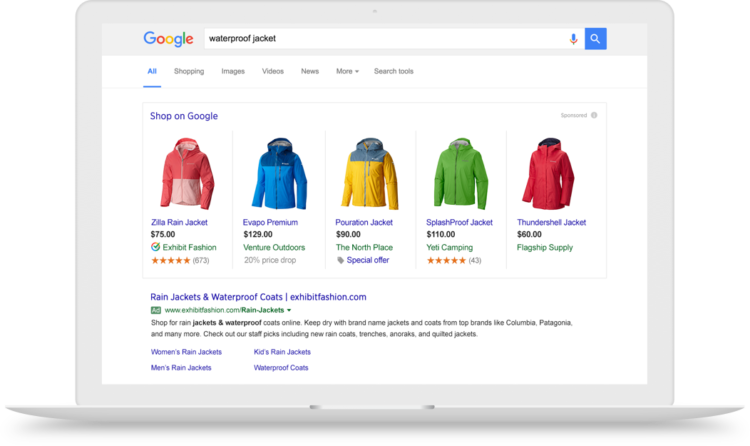Click the green Ad label badge
750x446 pixels.
(156, 310)
